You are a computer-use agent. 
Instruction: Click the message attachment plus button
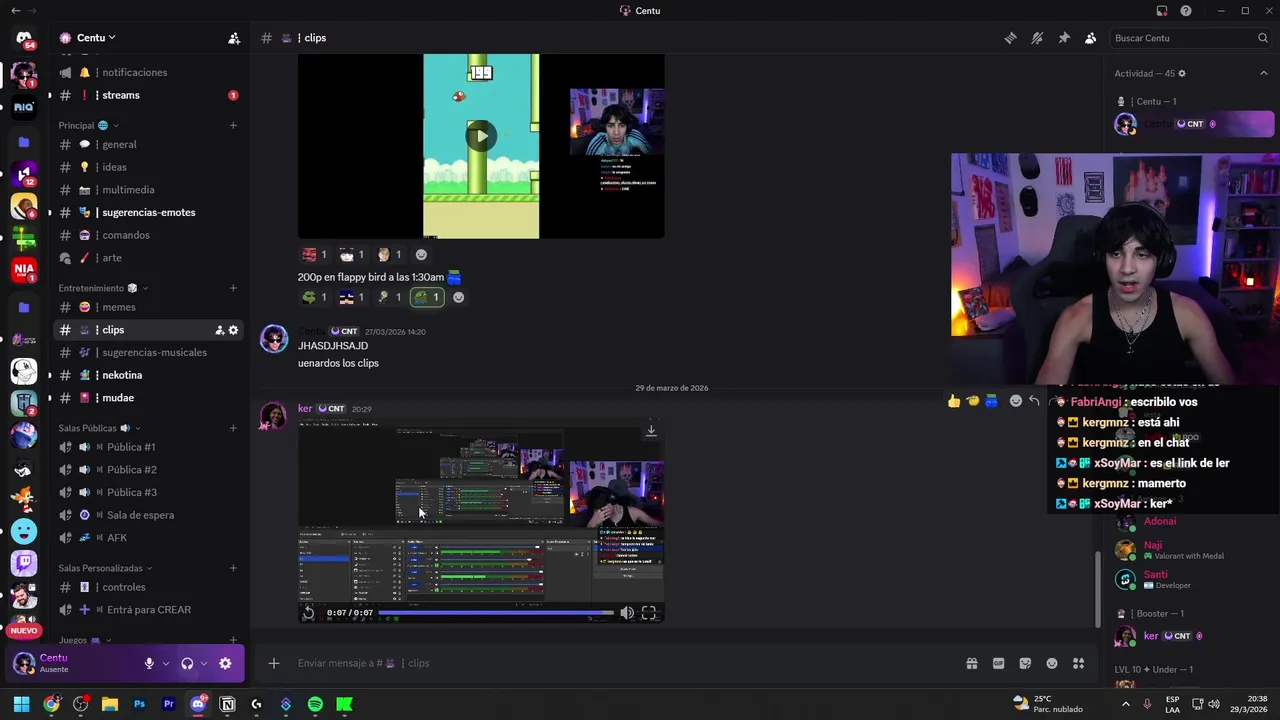pos(273,663)
